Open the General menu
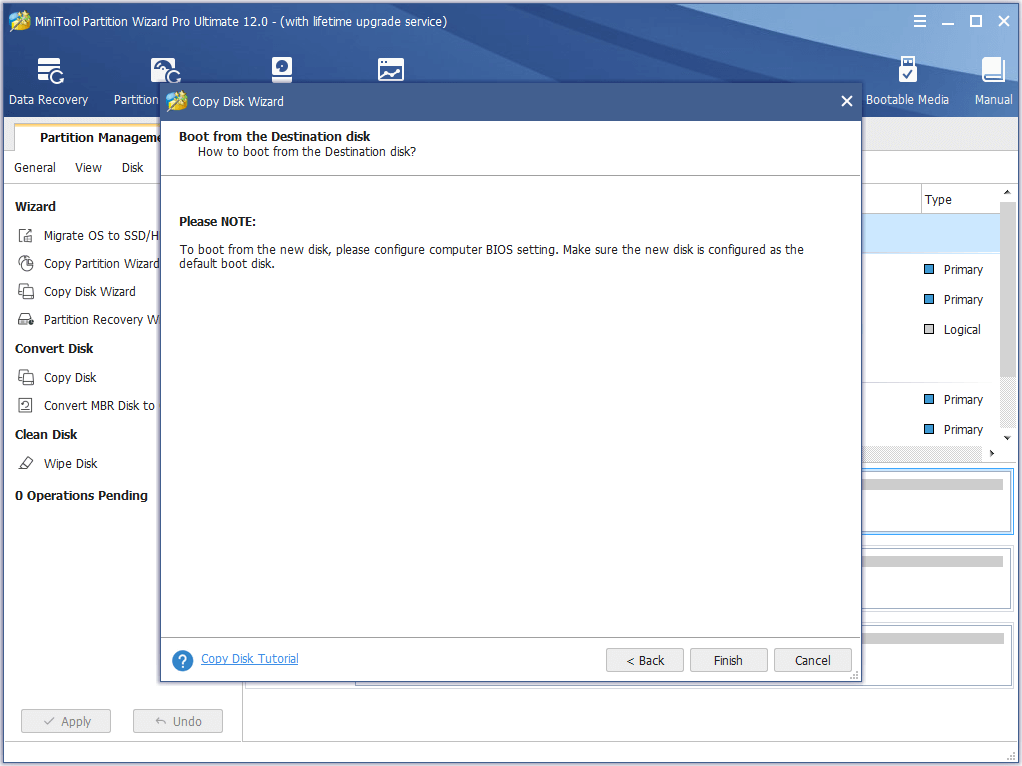Image resolution: width=1022 pixels, height=766 pixels. 35,168
